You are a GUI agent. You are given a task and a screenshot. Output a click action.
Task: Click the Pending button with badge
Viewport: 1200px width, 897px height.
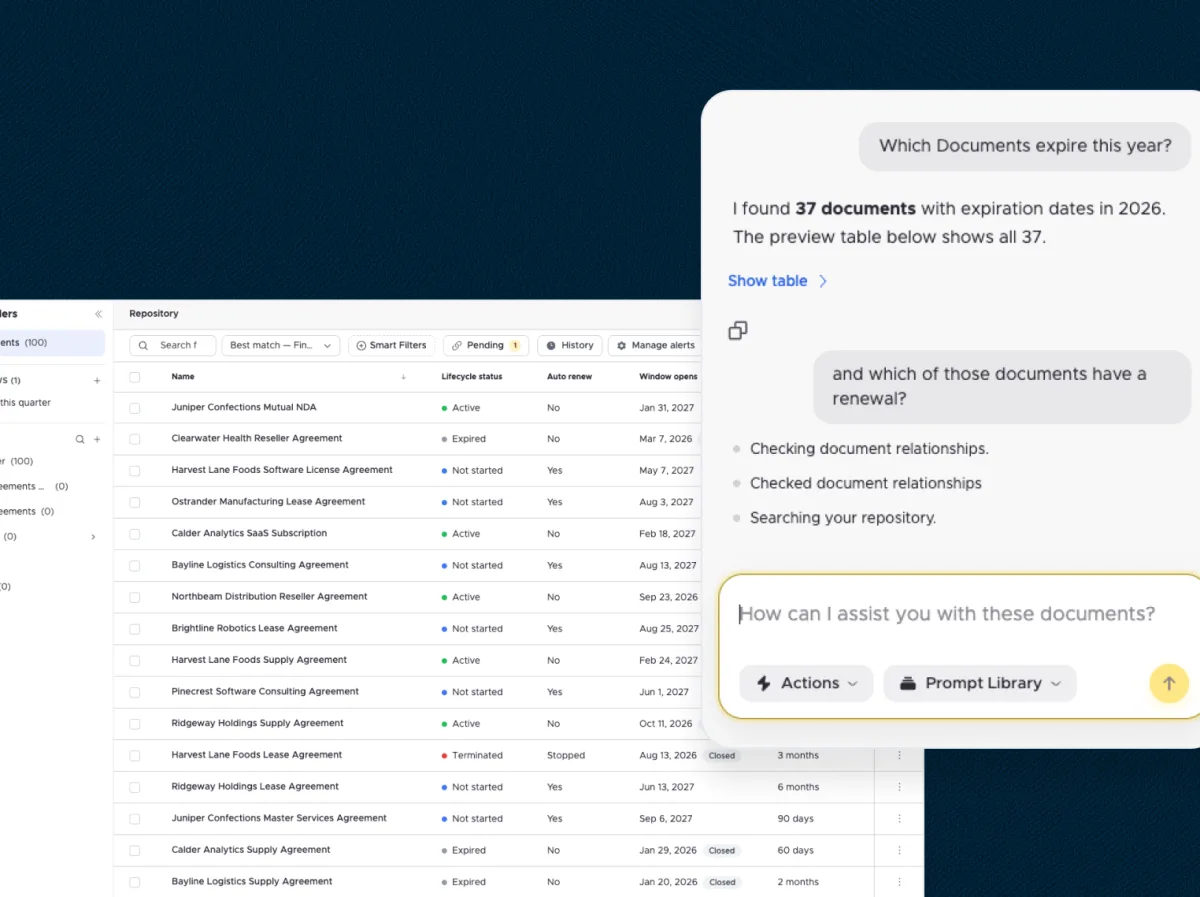tap(486, 345)
